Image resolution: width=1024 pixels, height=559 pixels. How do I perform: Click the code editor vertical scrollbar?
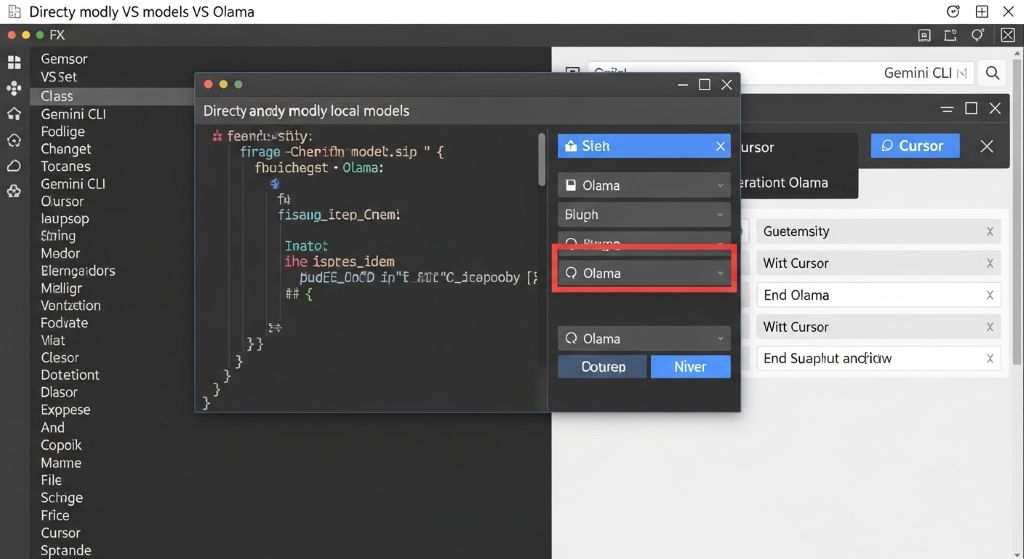543,160
